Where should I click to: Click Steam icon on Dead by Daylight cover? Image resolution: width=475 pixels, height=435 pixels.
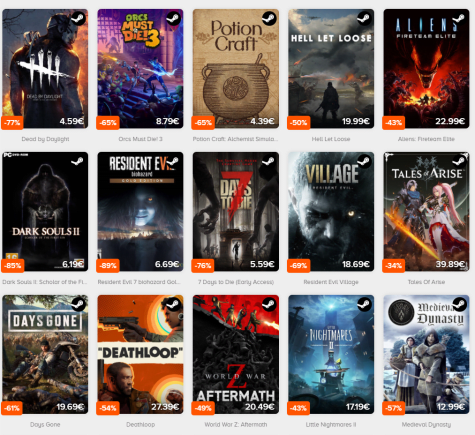(x=78, y=18)
